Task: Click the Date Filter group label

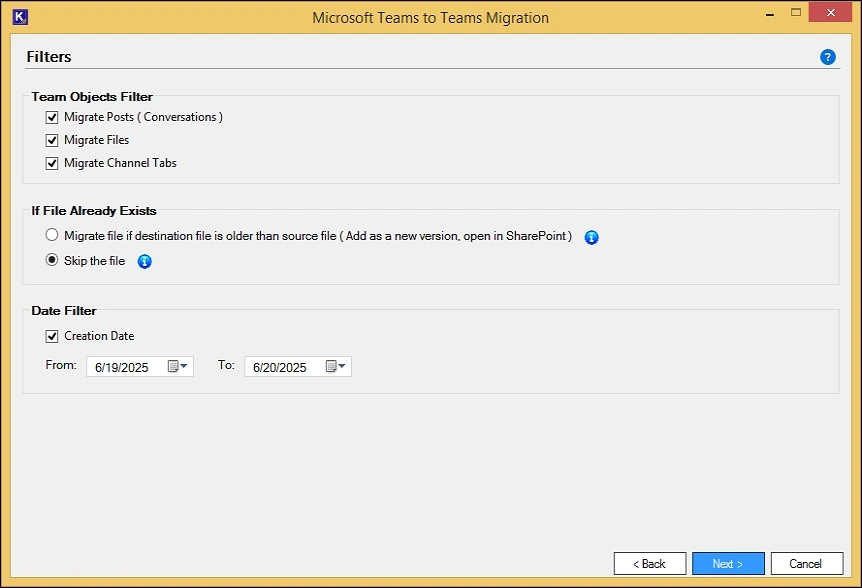Action: pos(64,311)
